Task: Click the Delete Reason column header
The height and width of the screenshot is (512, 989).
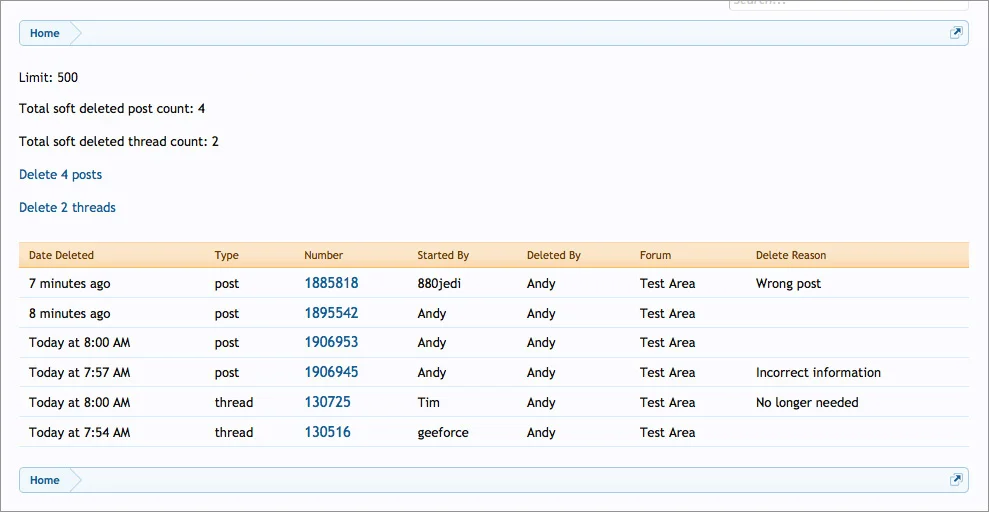Action: click(791, 255)
